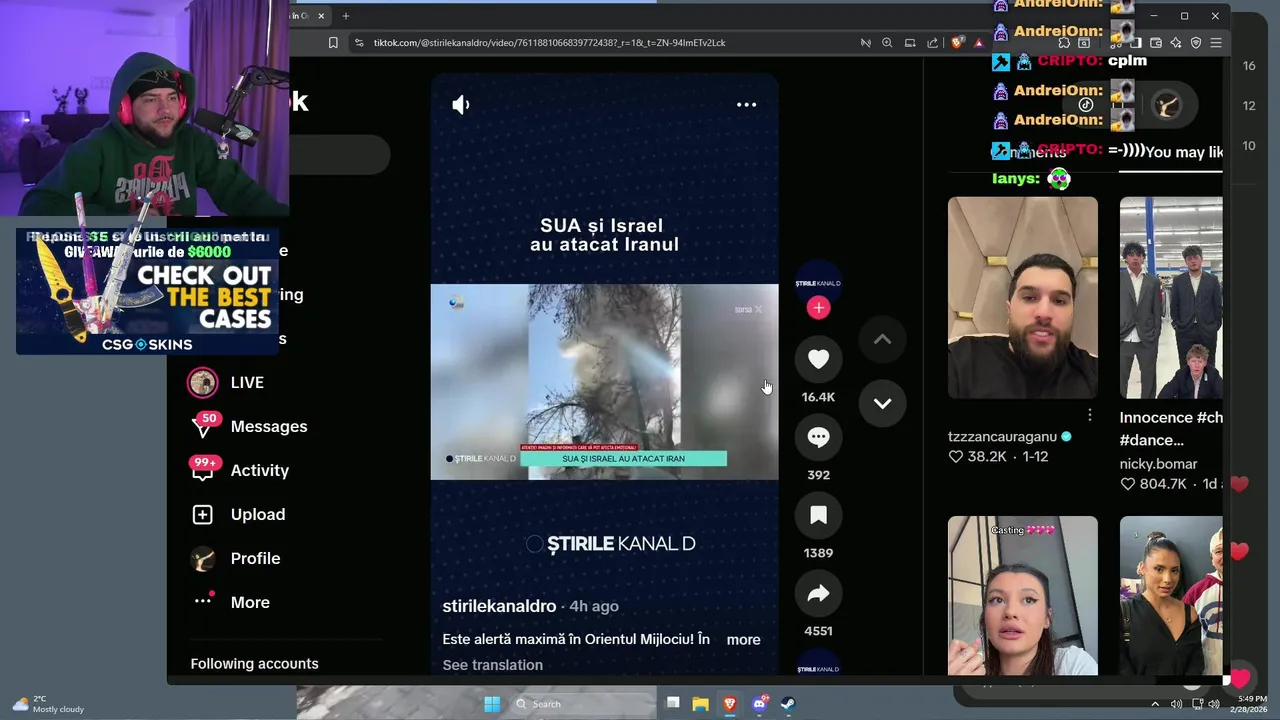
Task: Click the CSGO Skins Check Out banner
Action: (147, 292)
